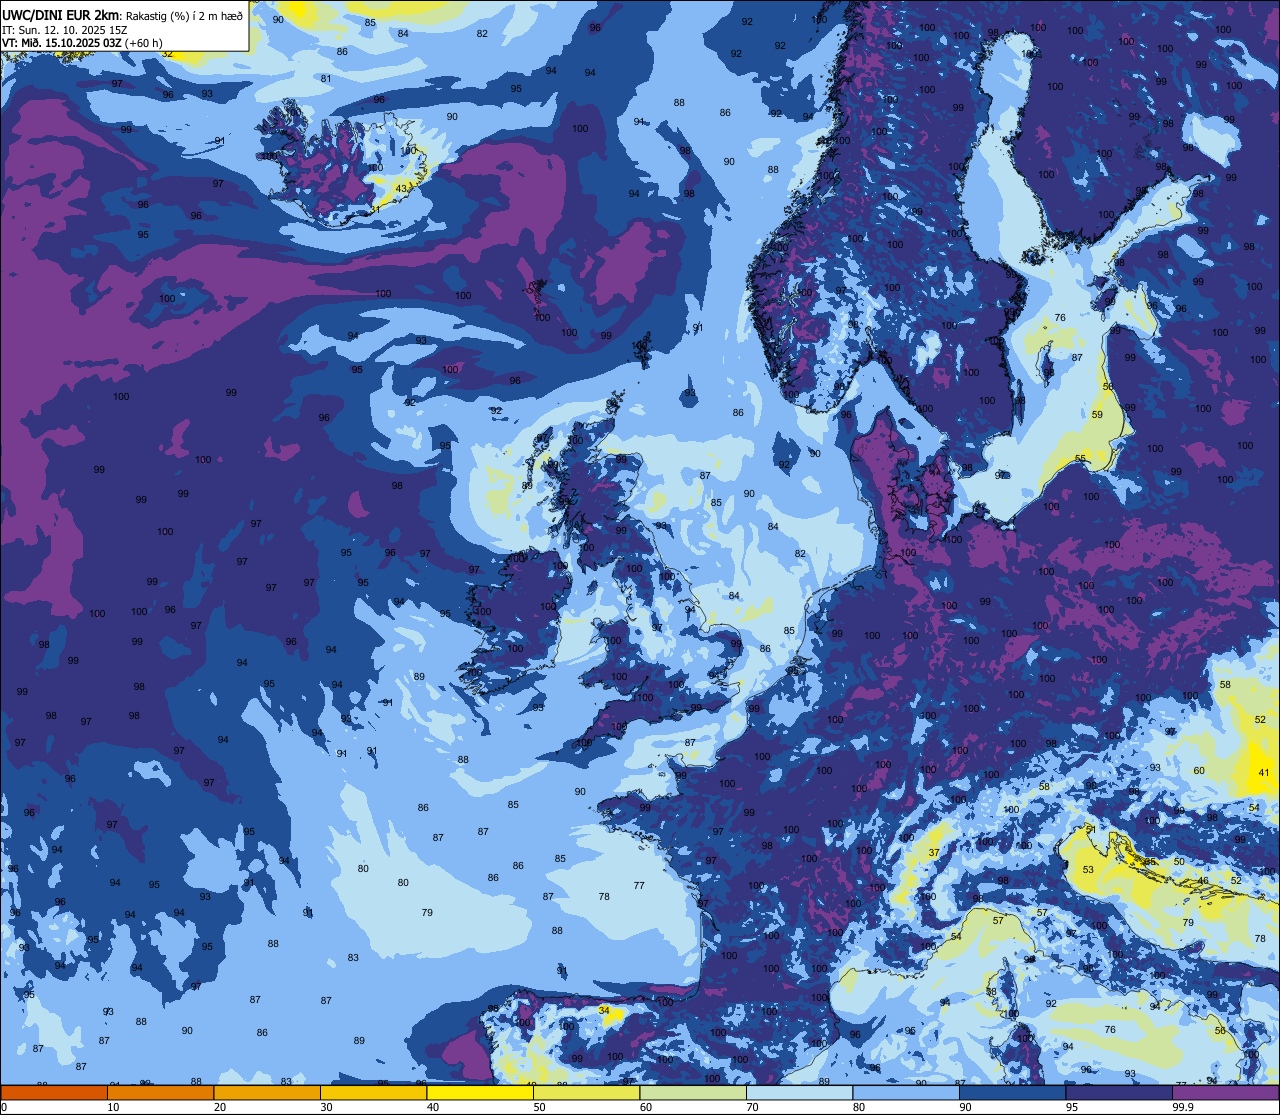The image size is (1280, 1115).
Task: Click the 10–20 orange legend swatch
Action: pos(160,1093)
